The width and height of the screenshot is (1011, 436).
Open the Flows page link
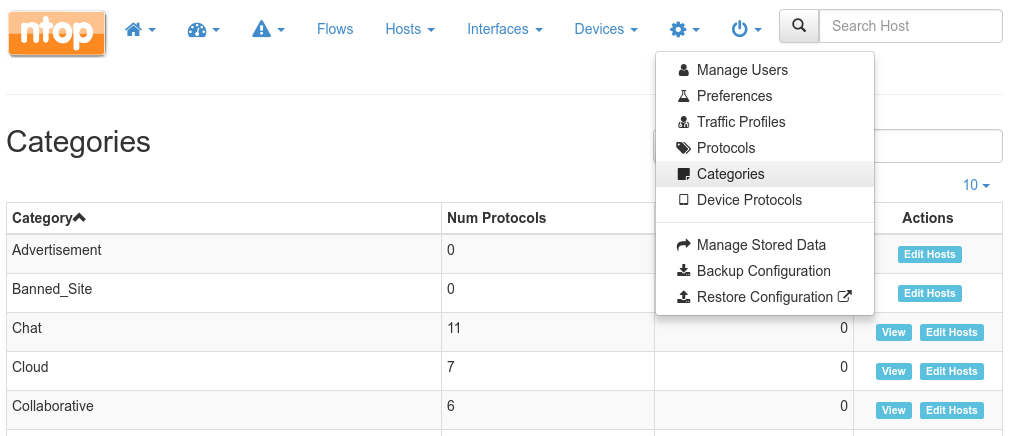pos(335,29)
